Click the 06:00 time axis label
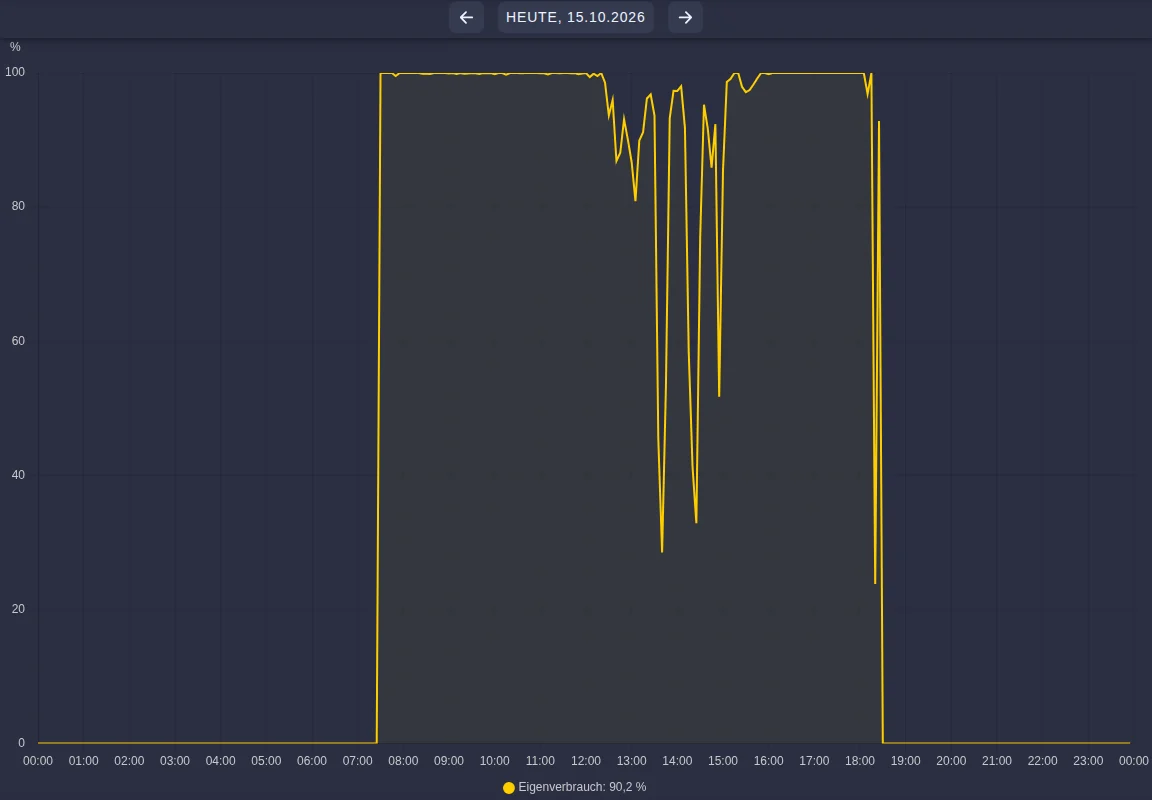 coord(312,760)
